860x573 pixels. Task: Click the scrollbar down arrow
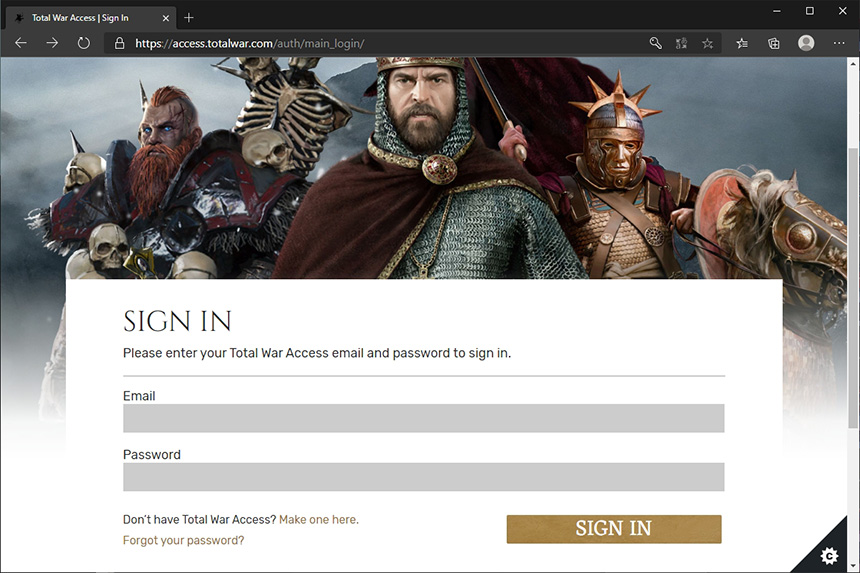click(853, 565)
